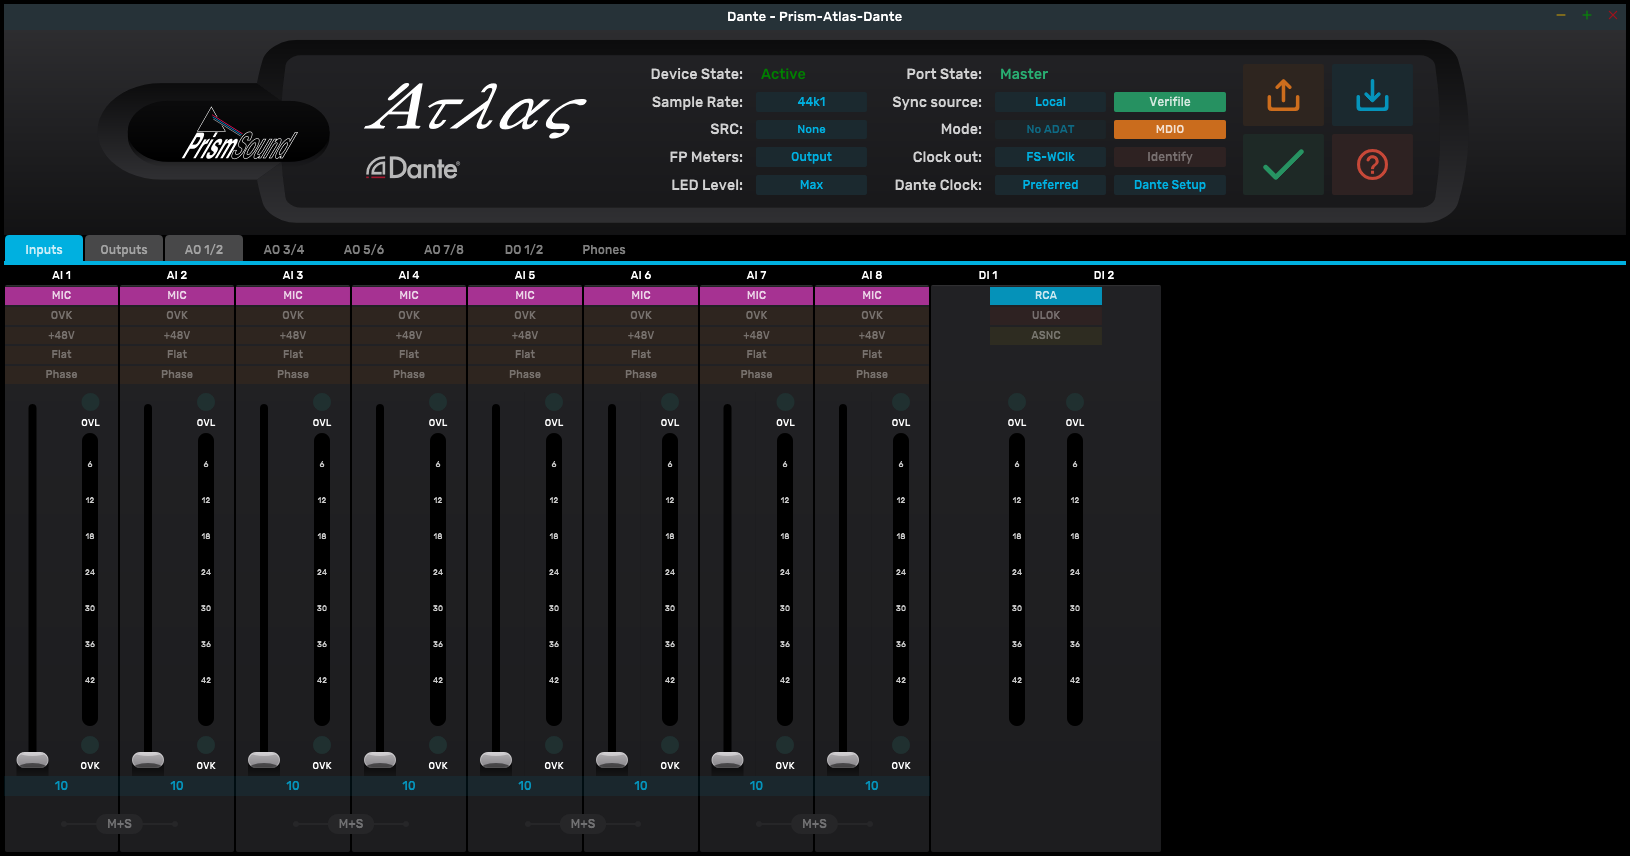Change AI 4 MIC input type selector

pos(409,296)
